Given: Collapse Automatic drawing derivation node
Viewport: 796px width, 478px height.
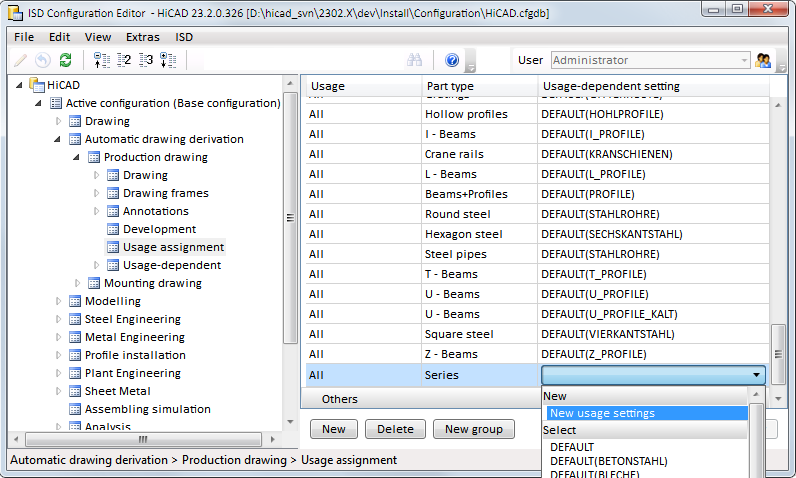Looking at the screenshot, I should click(57, 140).
